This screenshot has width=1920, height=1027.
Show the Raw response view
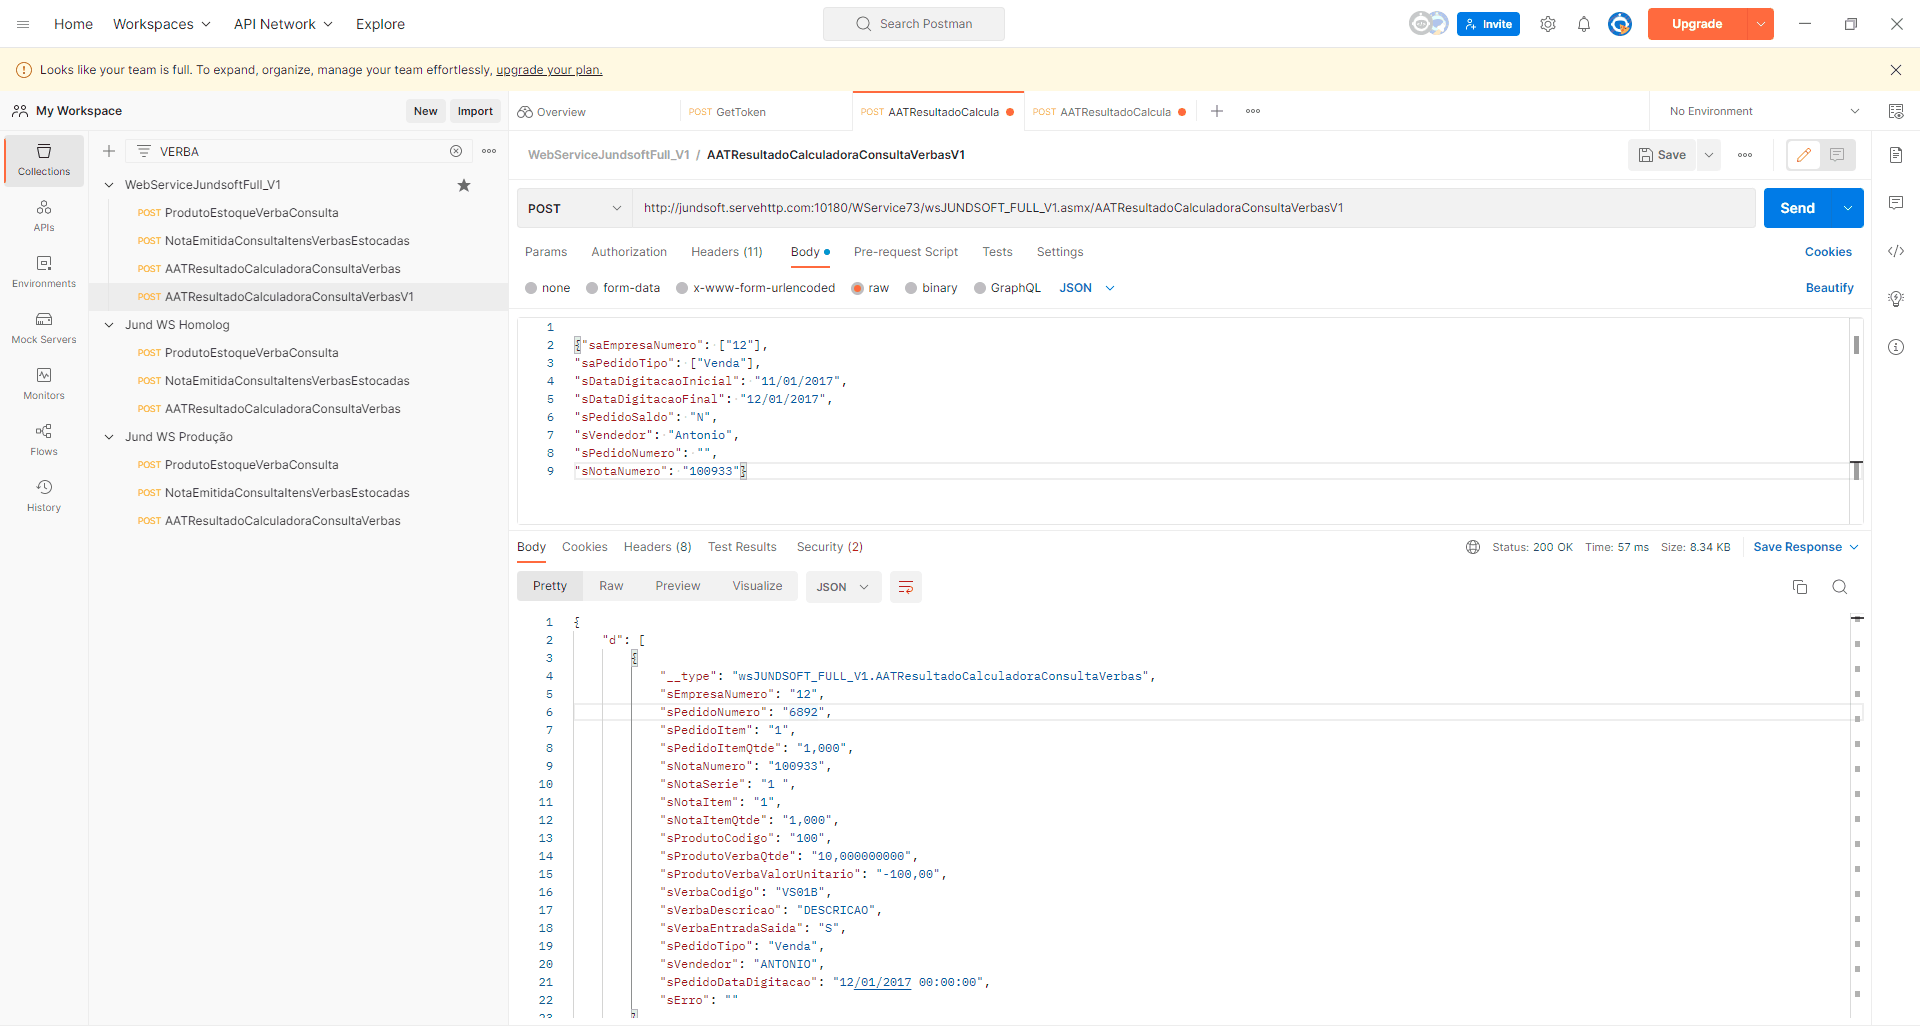pos(611,586)
